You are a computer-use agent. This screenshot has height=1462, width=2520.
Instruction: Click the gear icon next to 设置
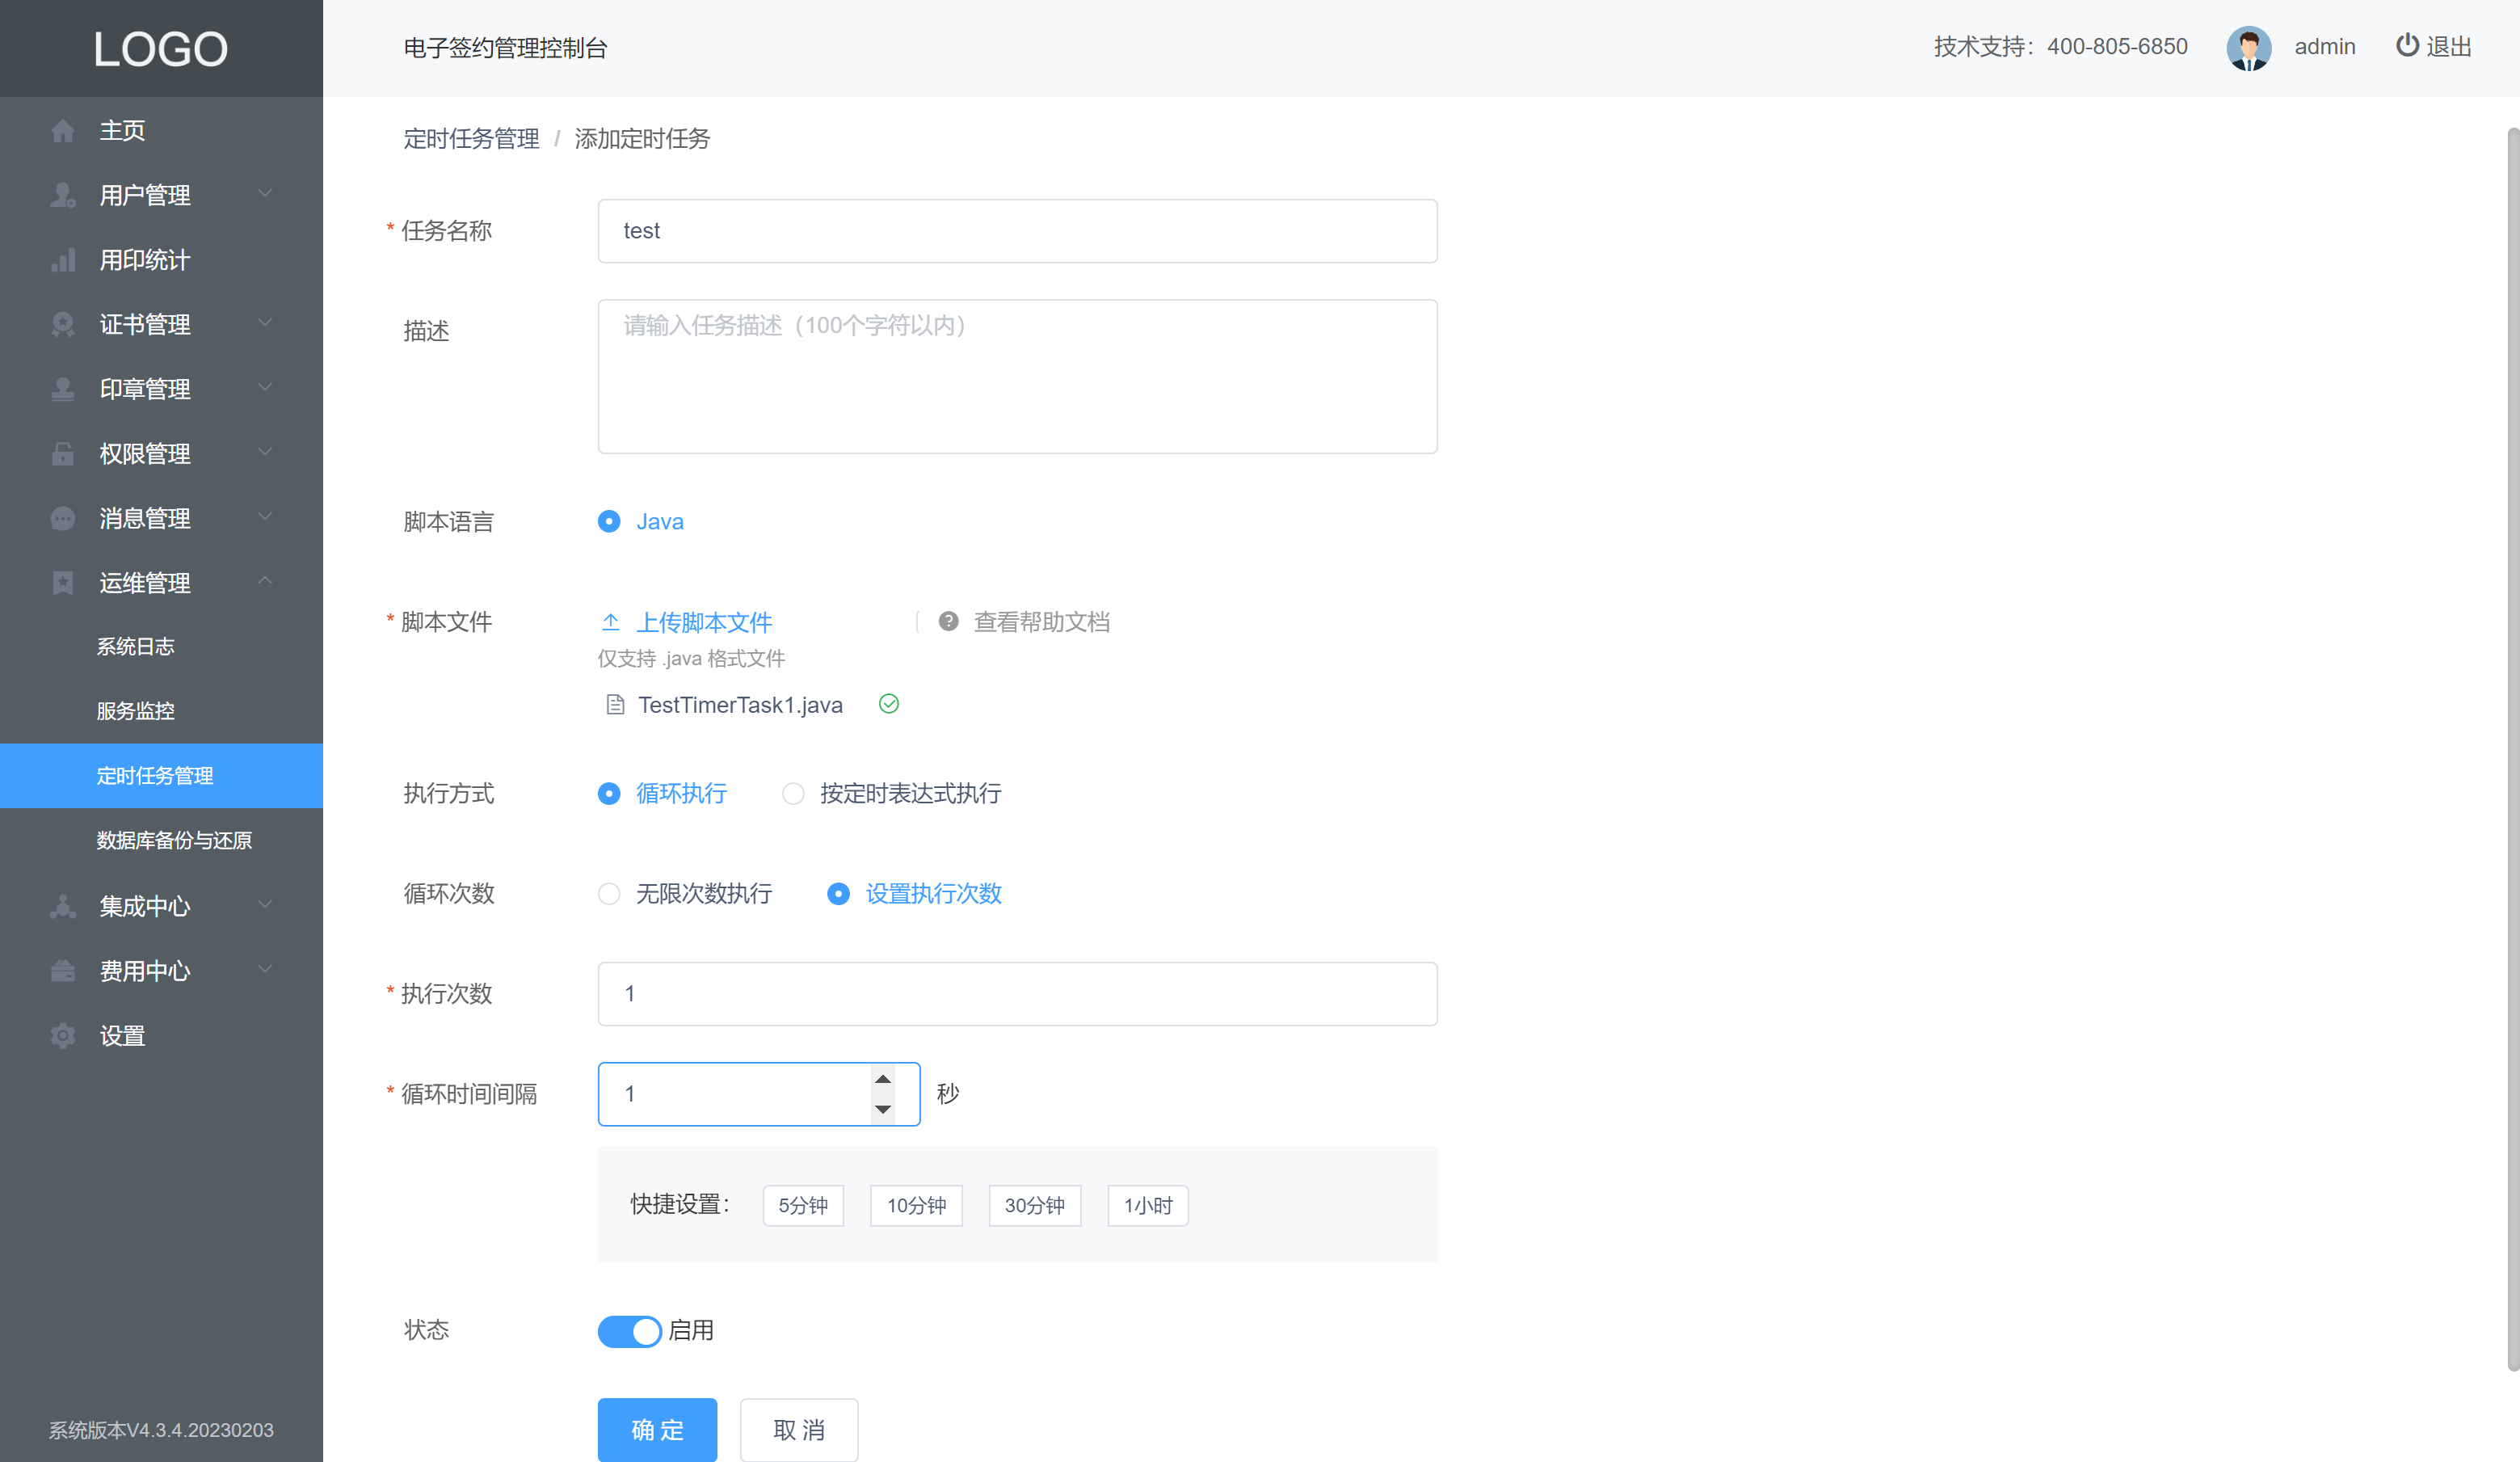tap(62, 1036)
